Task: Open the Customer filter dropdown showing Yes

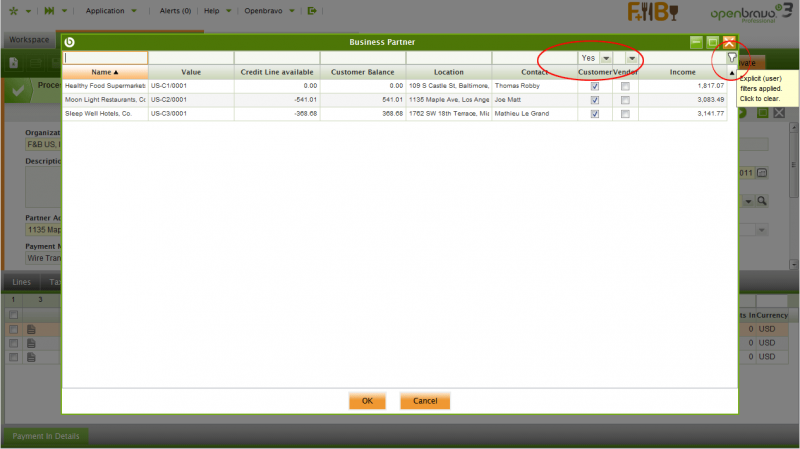Action: 605,58
